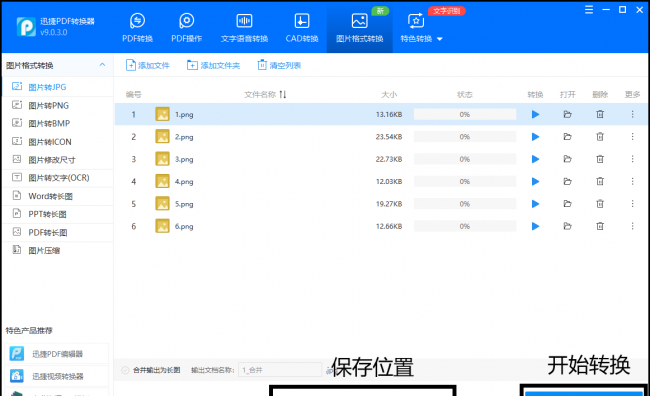Select the 3.png file row
Screen dimensions: 650x396
click(380, 159)
